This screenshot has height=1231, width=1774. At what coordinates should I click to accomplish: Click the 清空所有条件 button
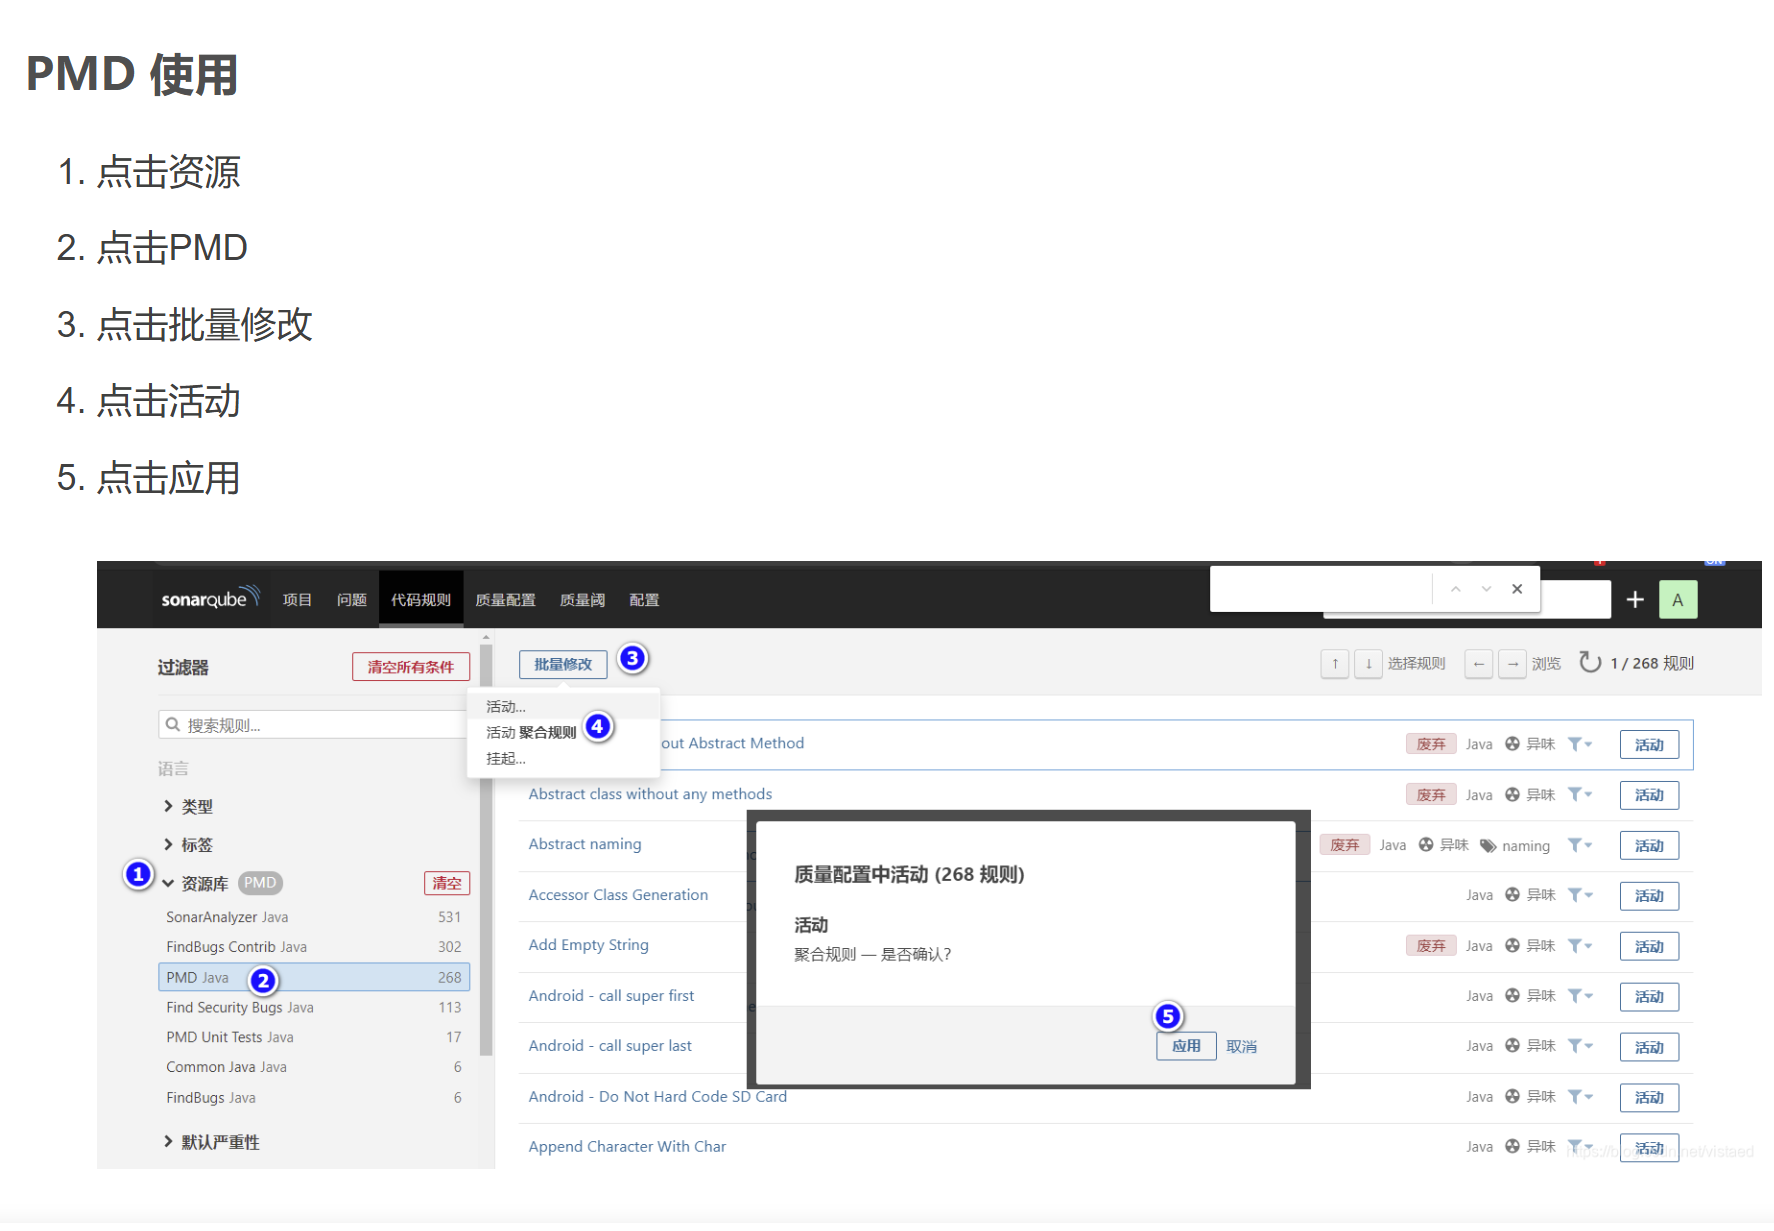[410, 666]
